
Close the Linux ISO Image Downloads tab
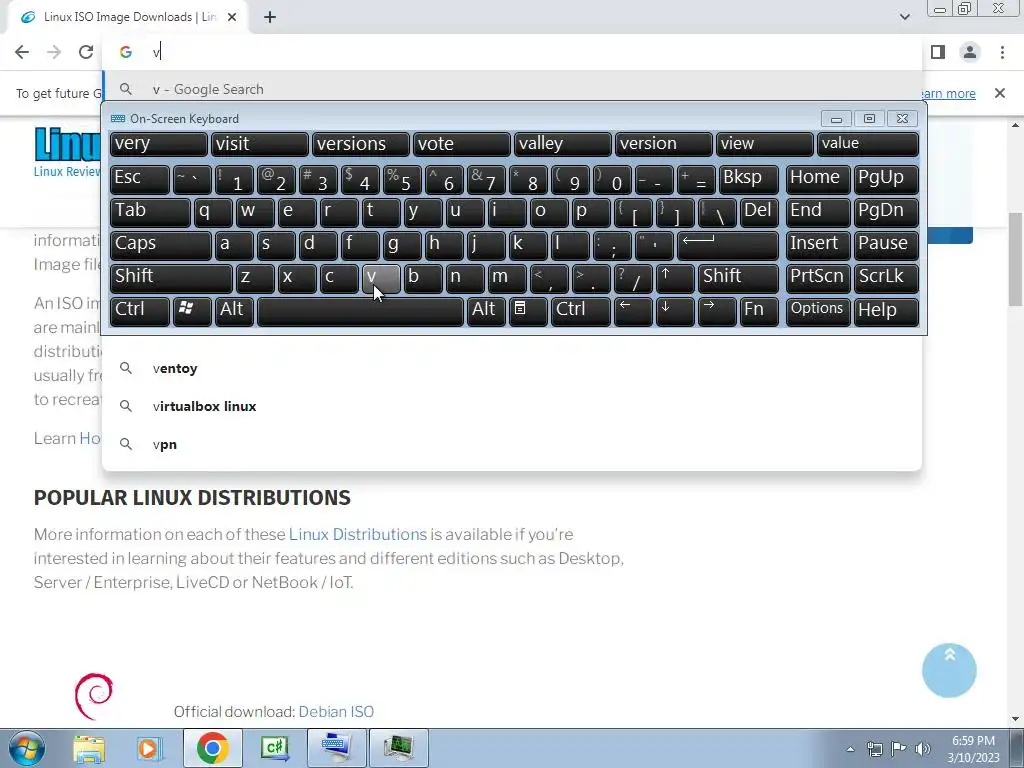point(232,18)
